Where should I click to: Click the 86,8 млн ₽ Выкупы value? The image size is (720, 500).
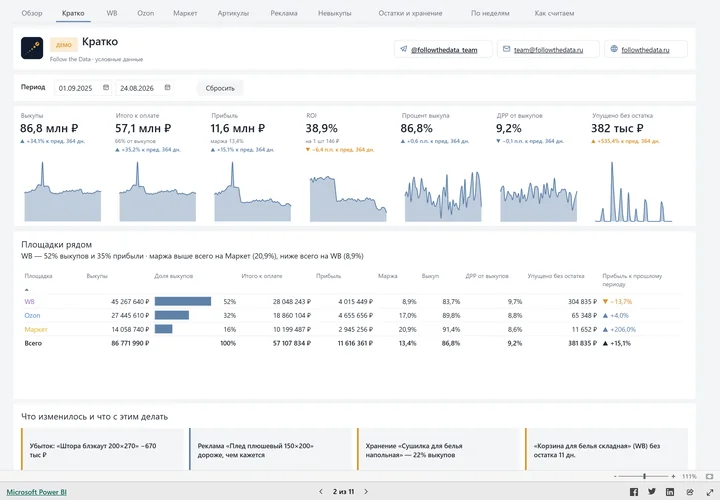click(49, 128)
